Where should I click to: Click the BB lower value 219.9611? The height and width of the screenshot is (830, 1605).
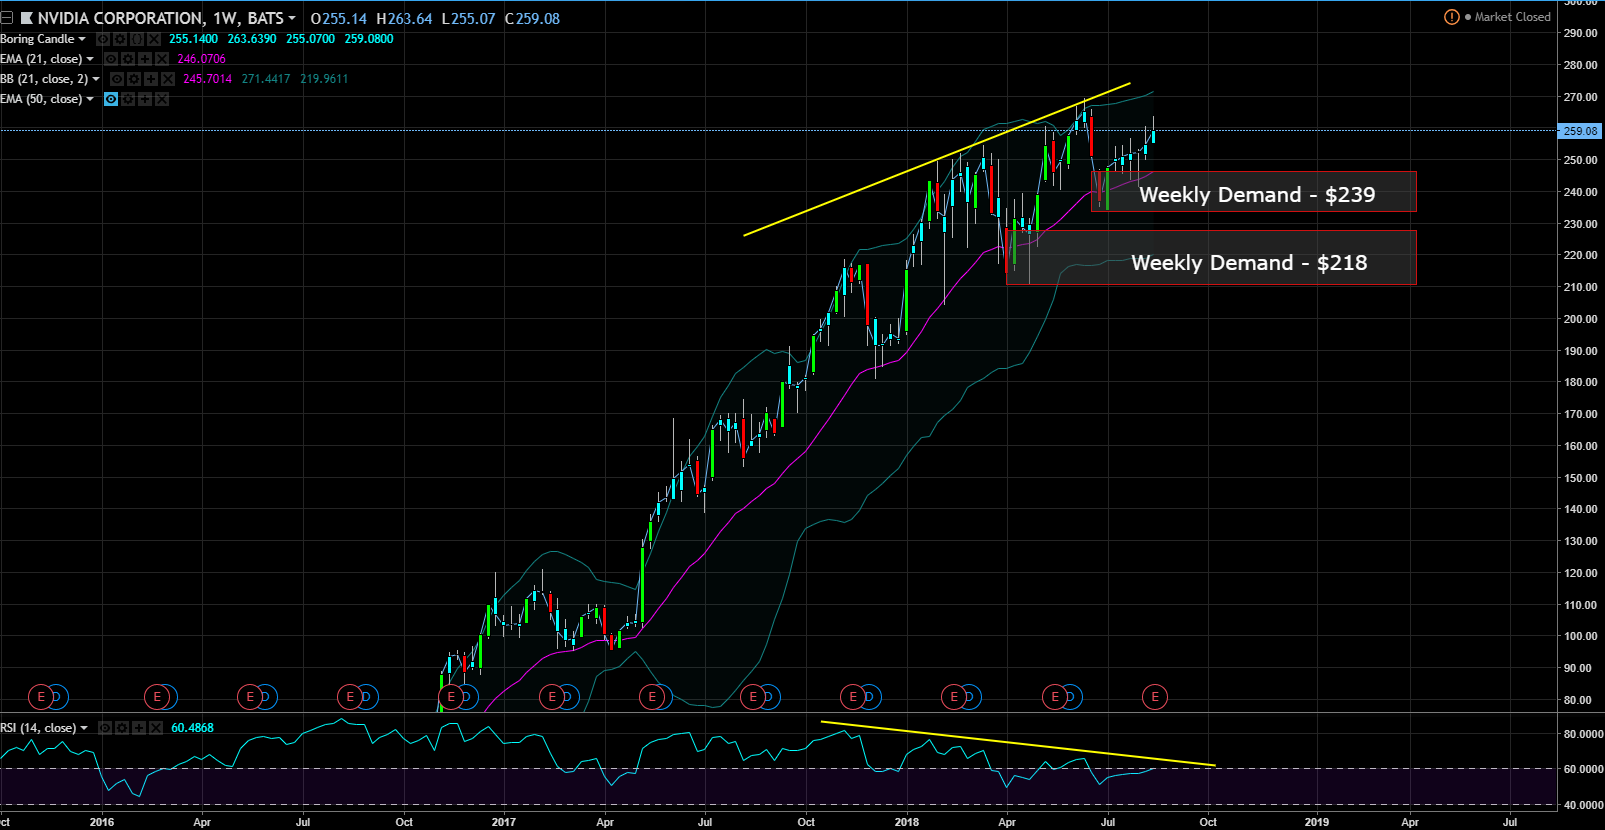(x=324, y=79)
